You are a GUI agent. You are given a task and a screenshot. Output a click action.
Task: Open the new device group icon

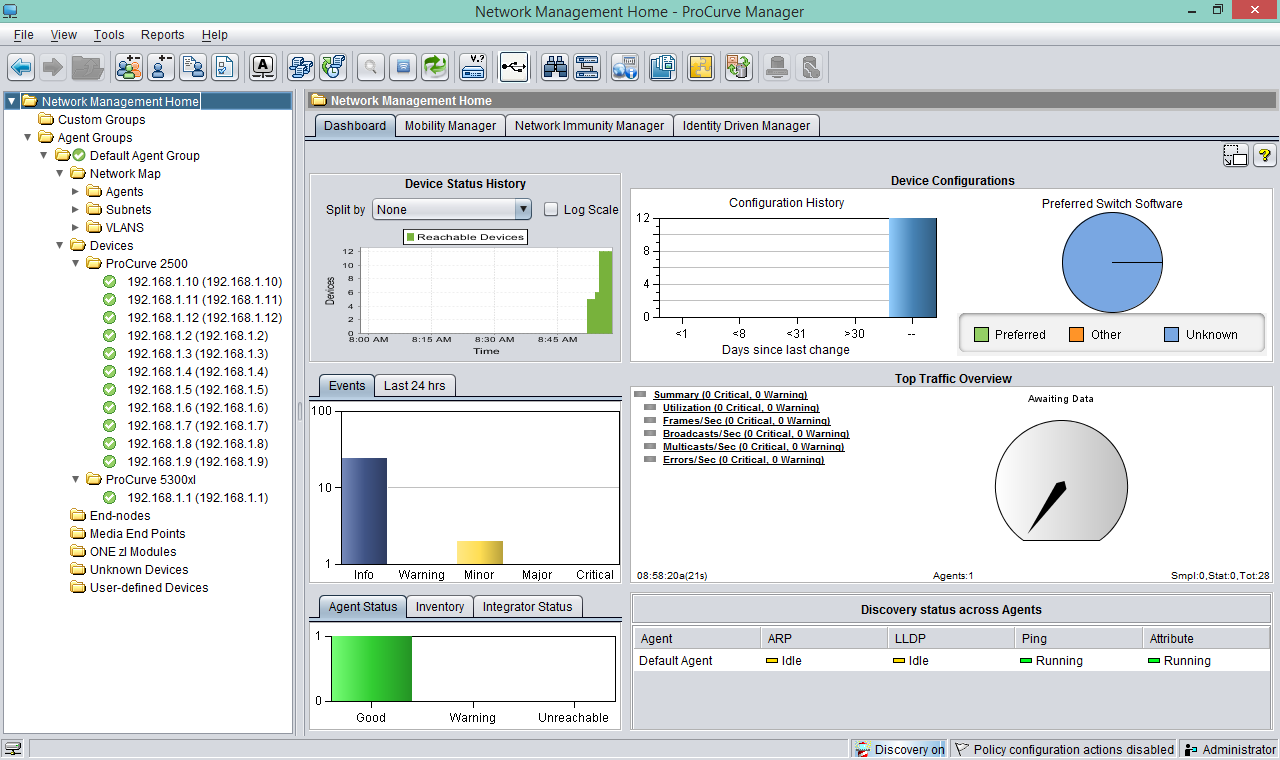[x=128, y=67]
